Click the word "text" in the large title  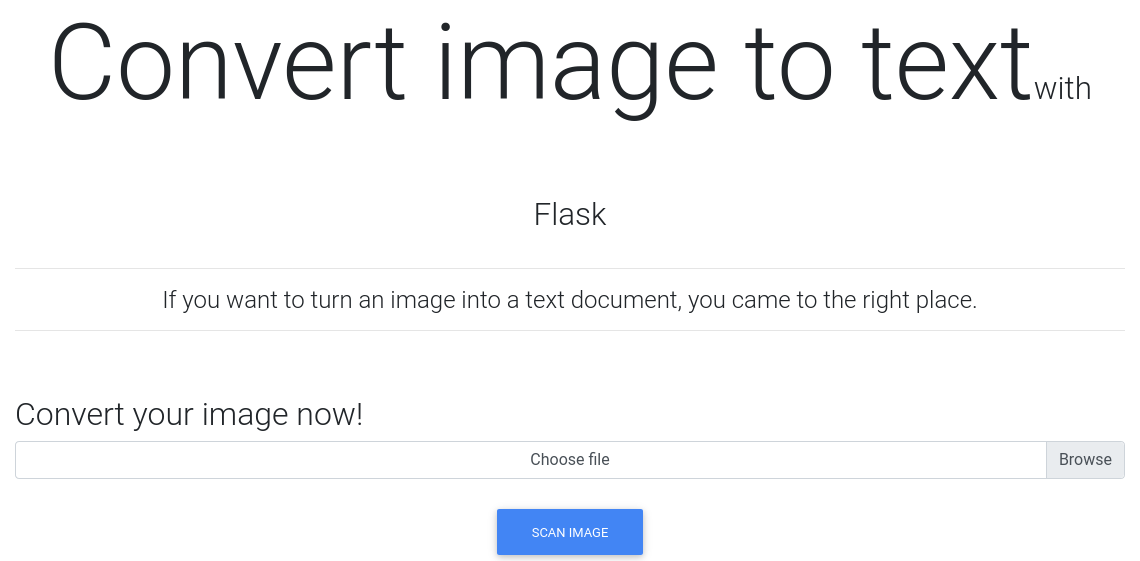coord(945,64)
